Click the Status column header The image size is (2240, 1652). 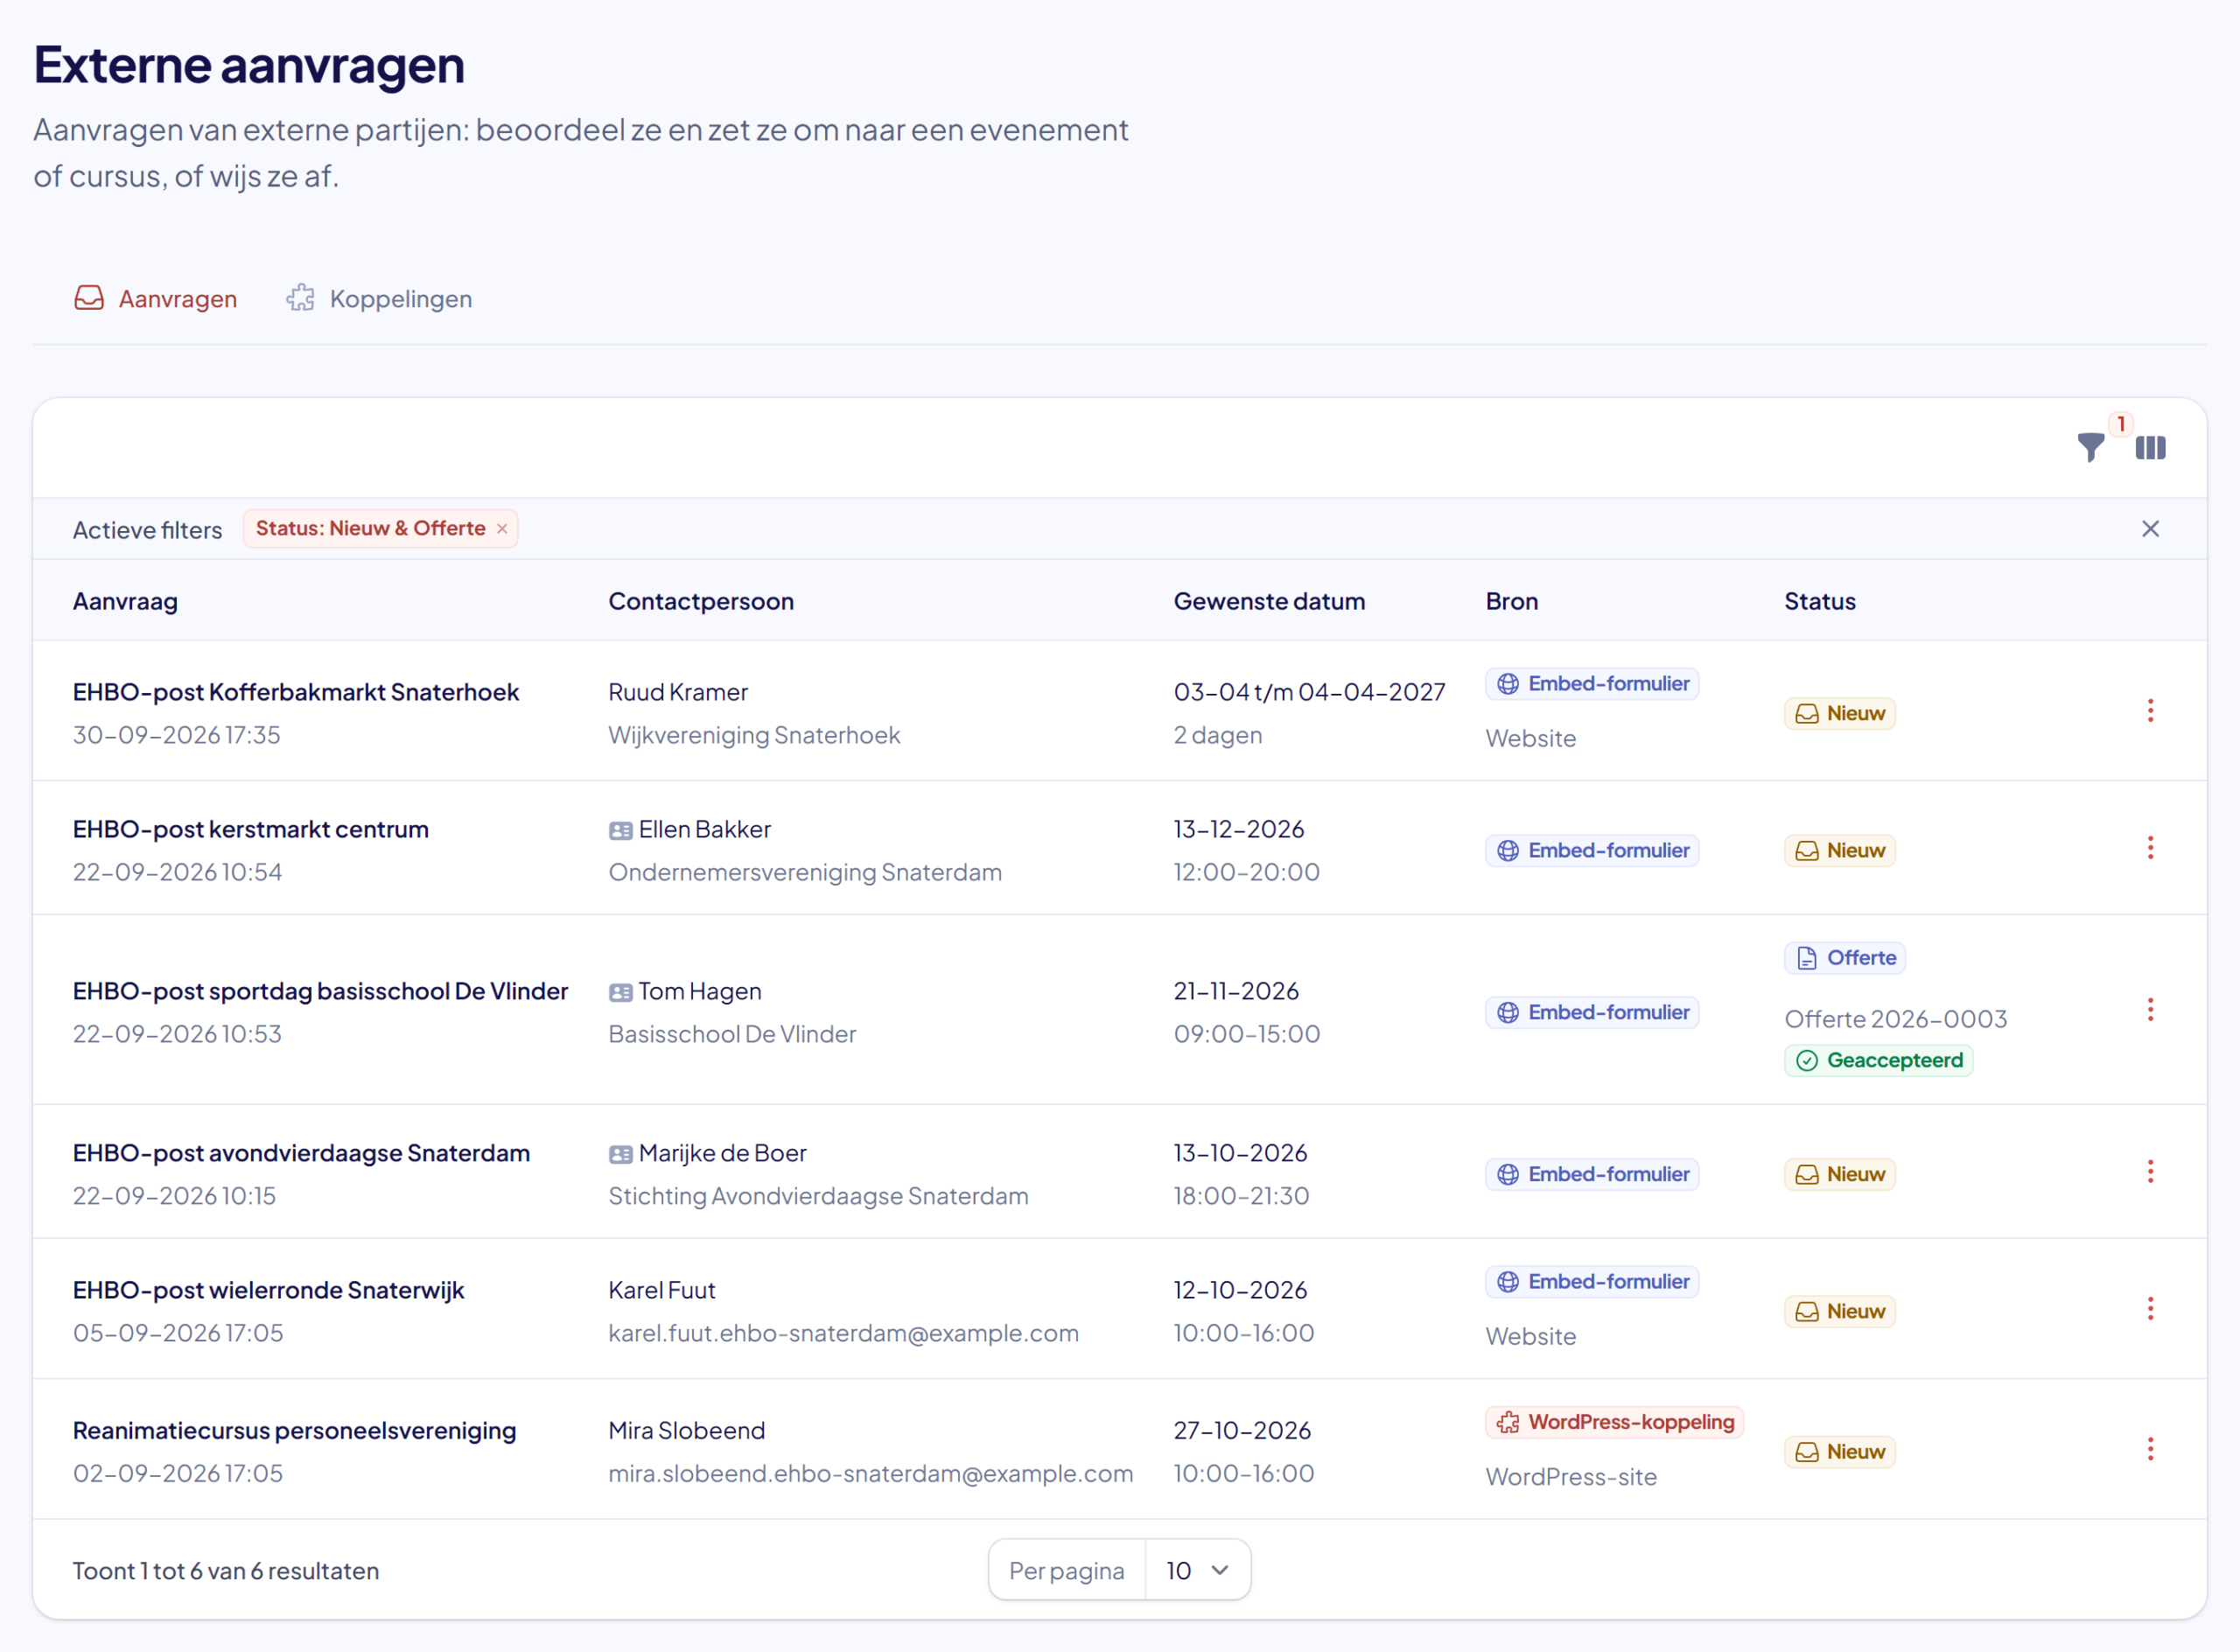1820,601
